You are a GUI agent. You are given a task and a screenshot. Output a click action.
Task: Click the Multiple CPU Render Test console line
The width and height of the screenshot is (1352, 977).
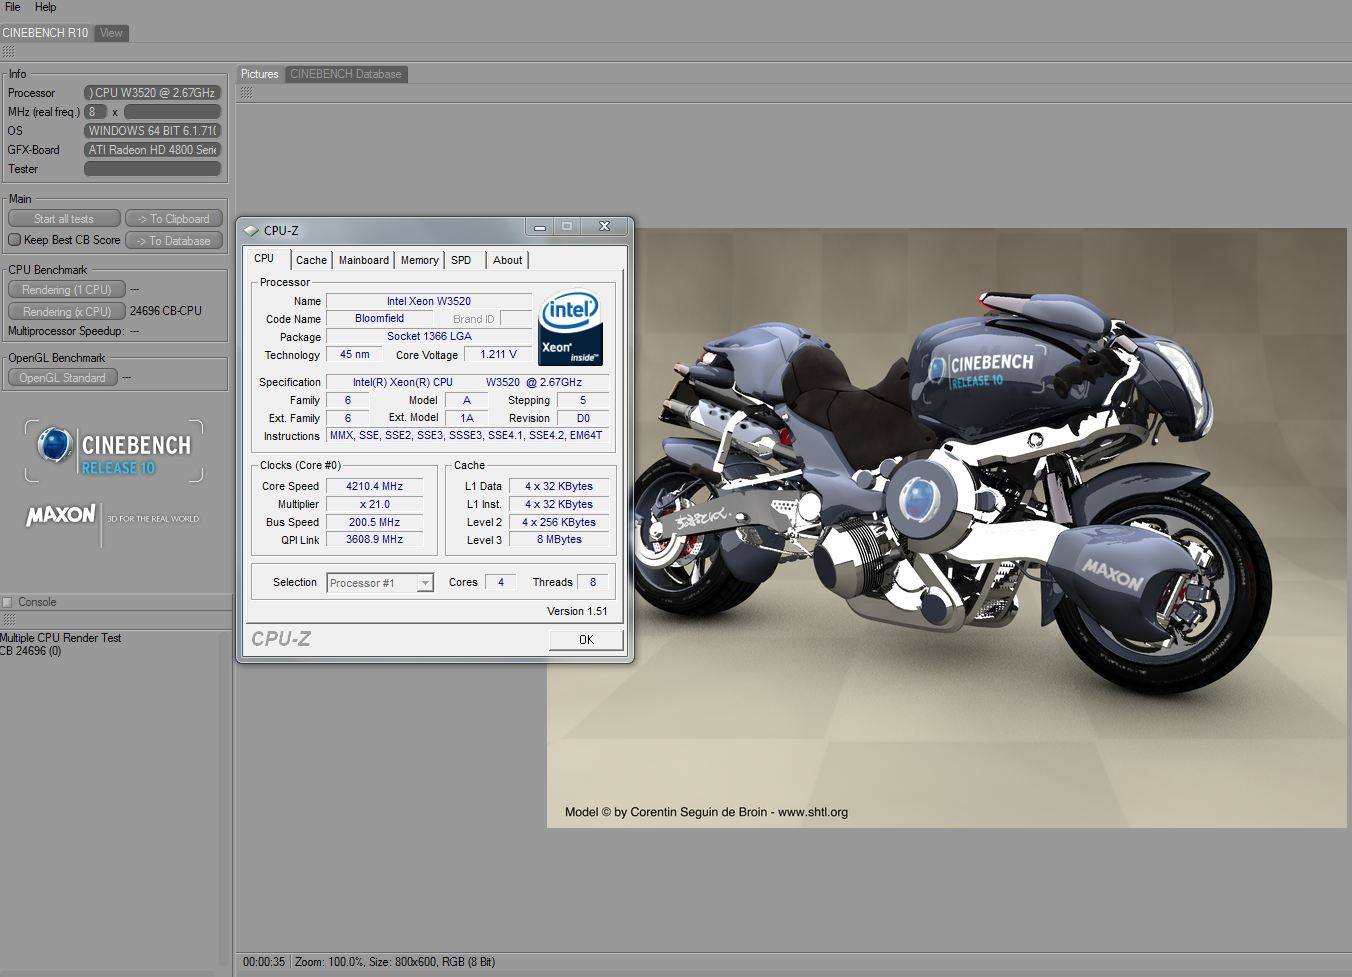point(61,638)
